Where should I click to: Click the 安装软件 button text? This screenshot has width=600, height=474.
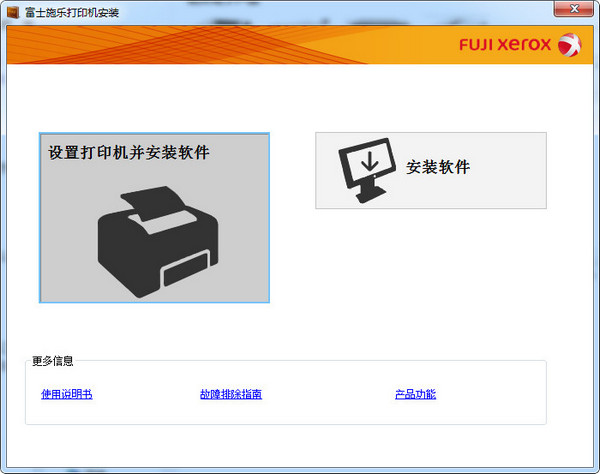pyautogui.click(x=438, y=167)
